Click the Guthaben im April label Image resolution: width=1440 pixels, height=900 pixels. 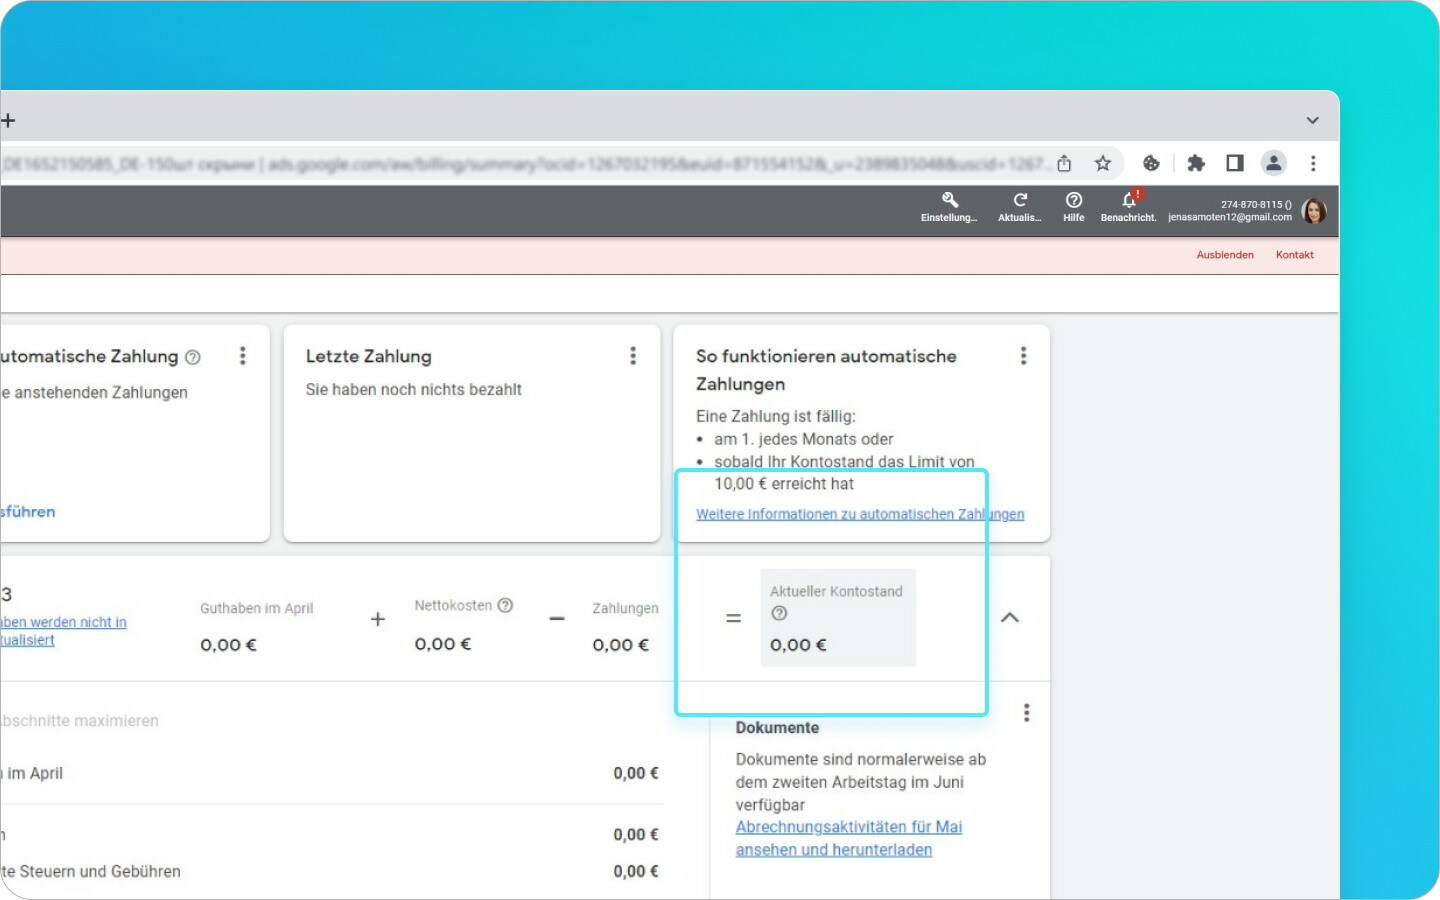(x=257, y=608)
